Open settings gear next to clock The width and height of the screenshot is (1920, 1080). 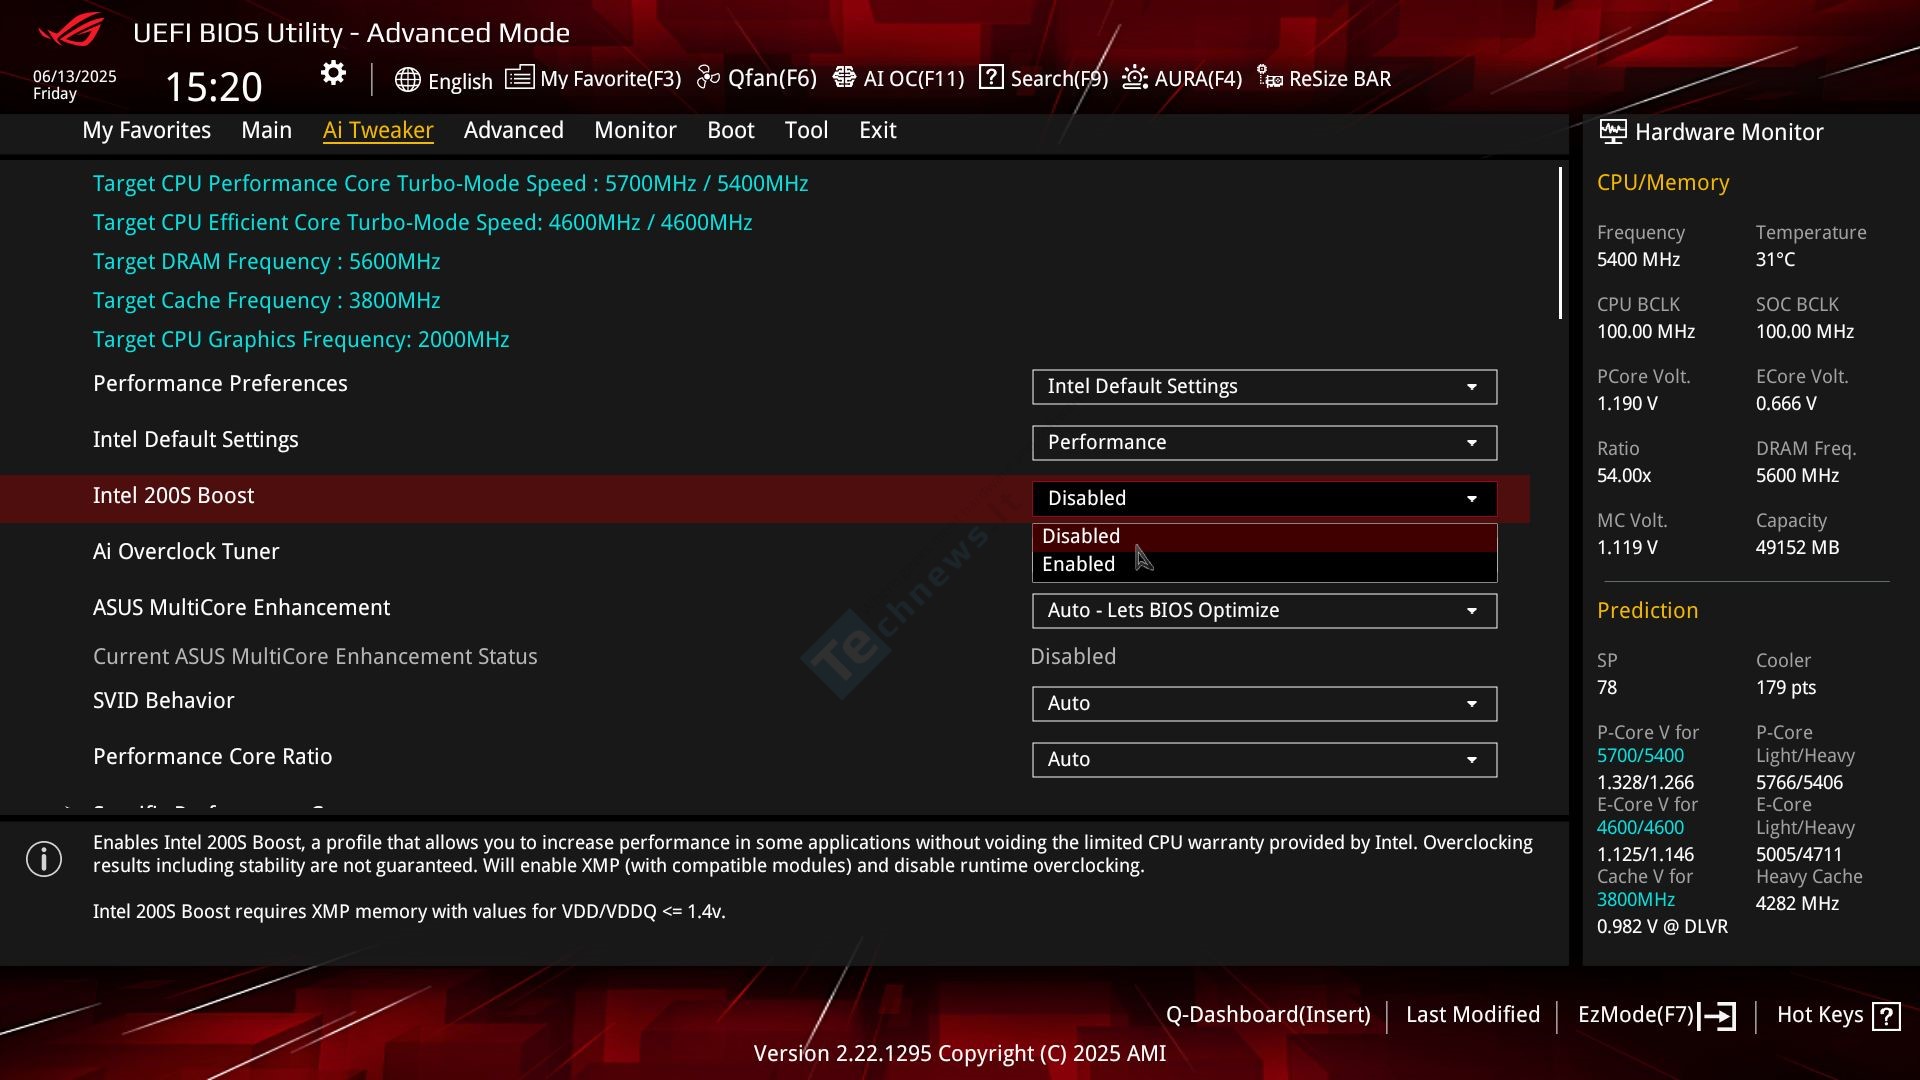click(333, 73)
